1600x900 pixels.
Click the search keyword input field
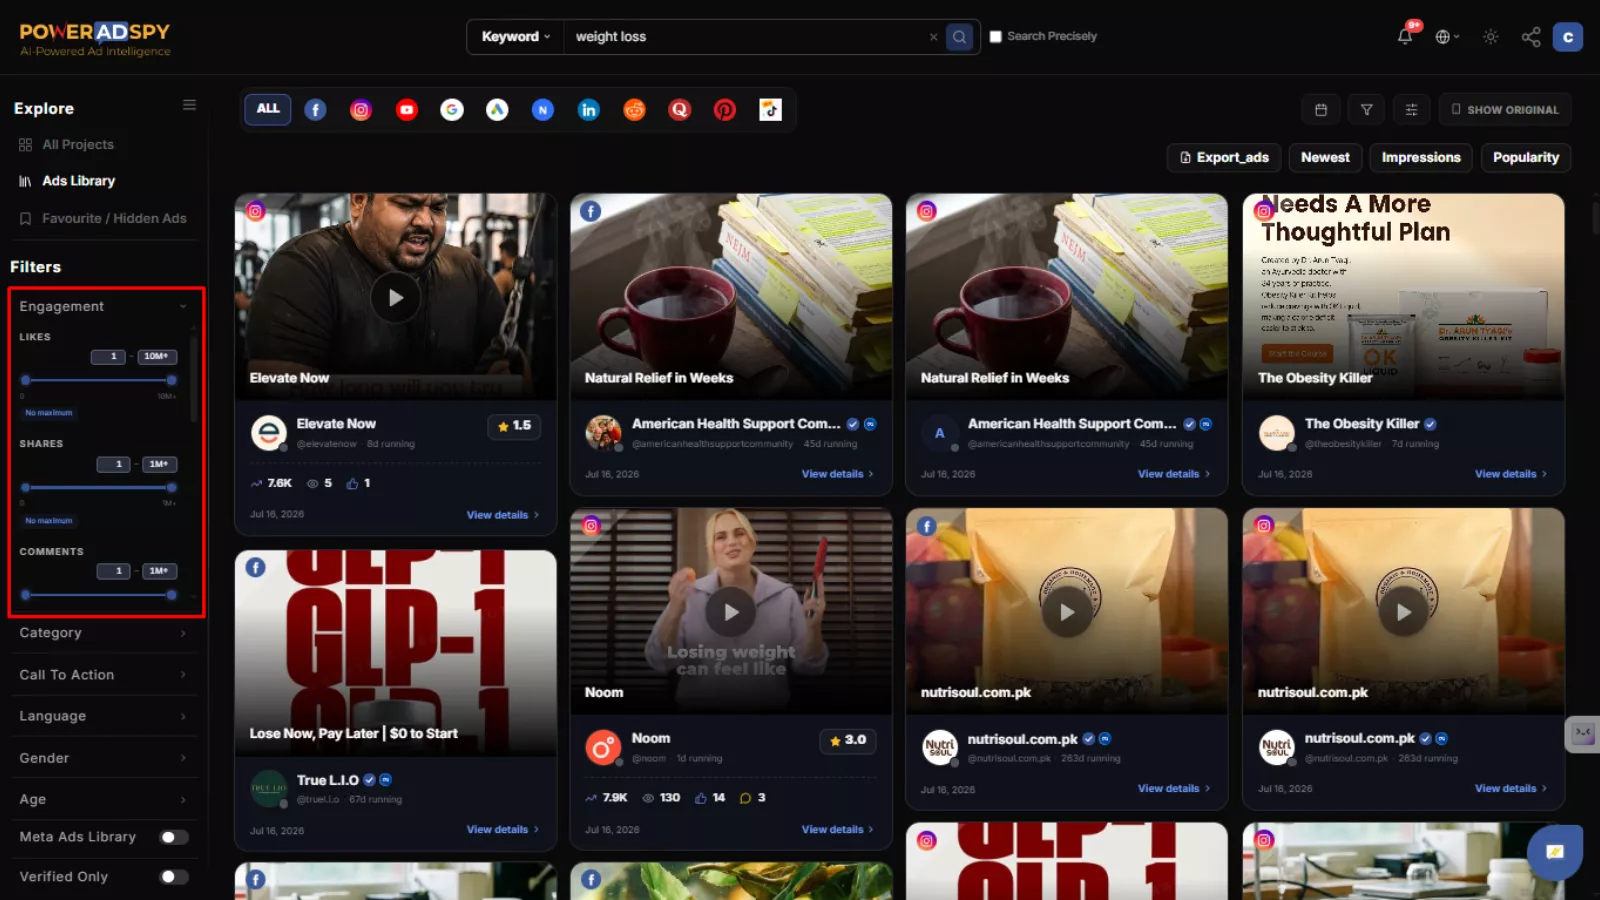[x=746, y=37]
